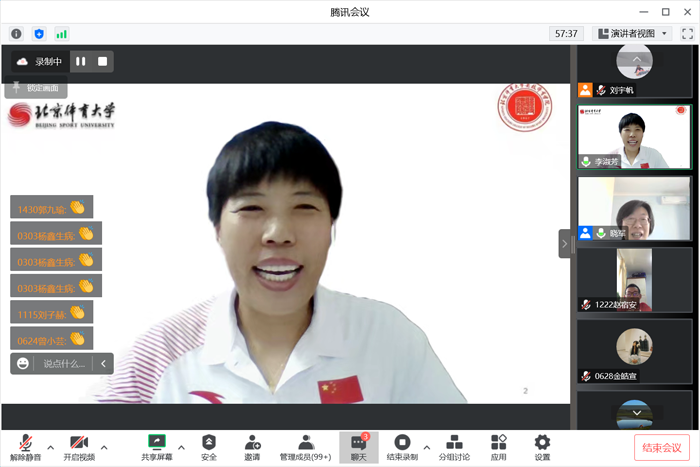
Task: Click 共享屏幕 share screen button
Action: 157,448
